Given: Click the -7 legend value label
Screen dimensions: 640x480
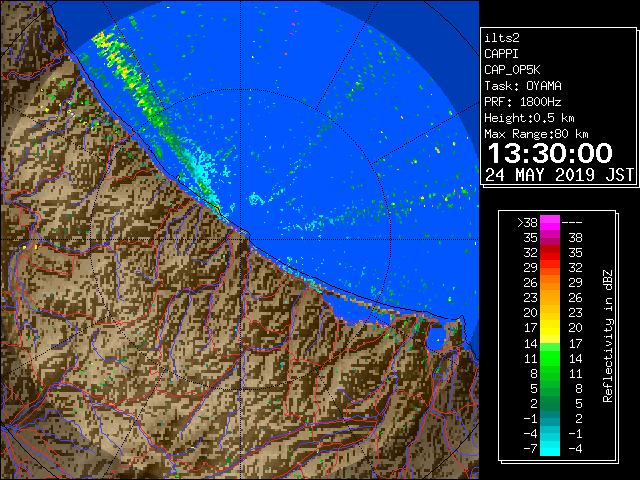Looking at the screenshot, I should [530, 448].
